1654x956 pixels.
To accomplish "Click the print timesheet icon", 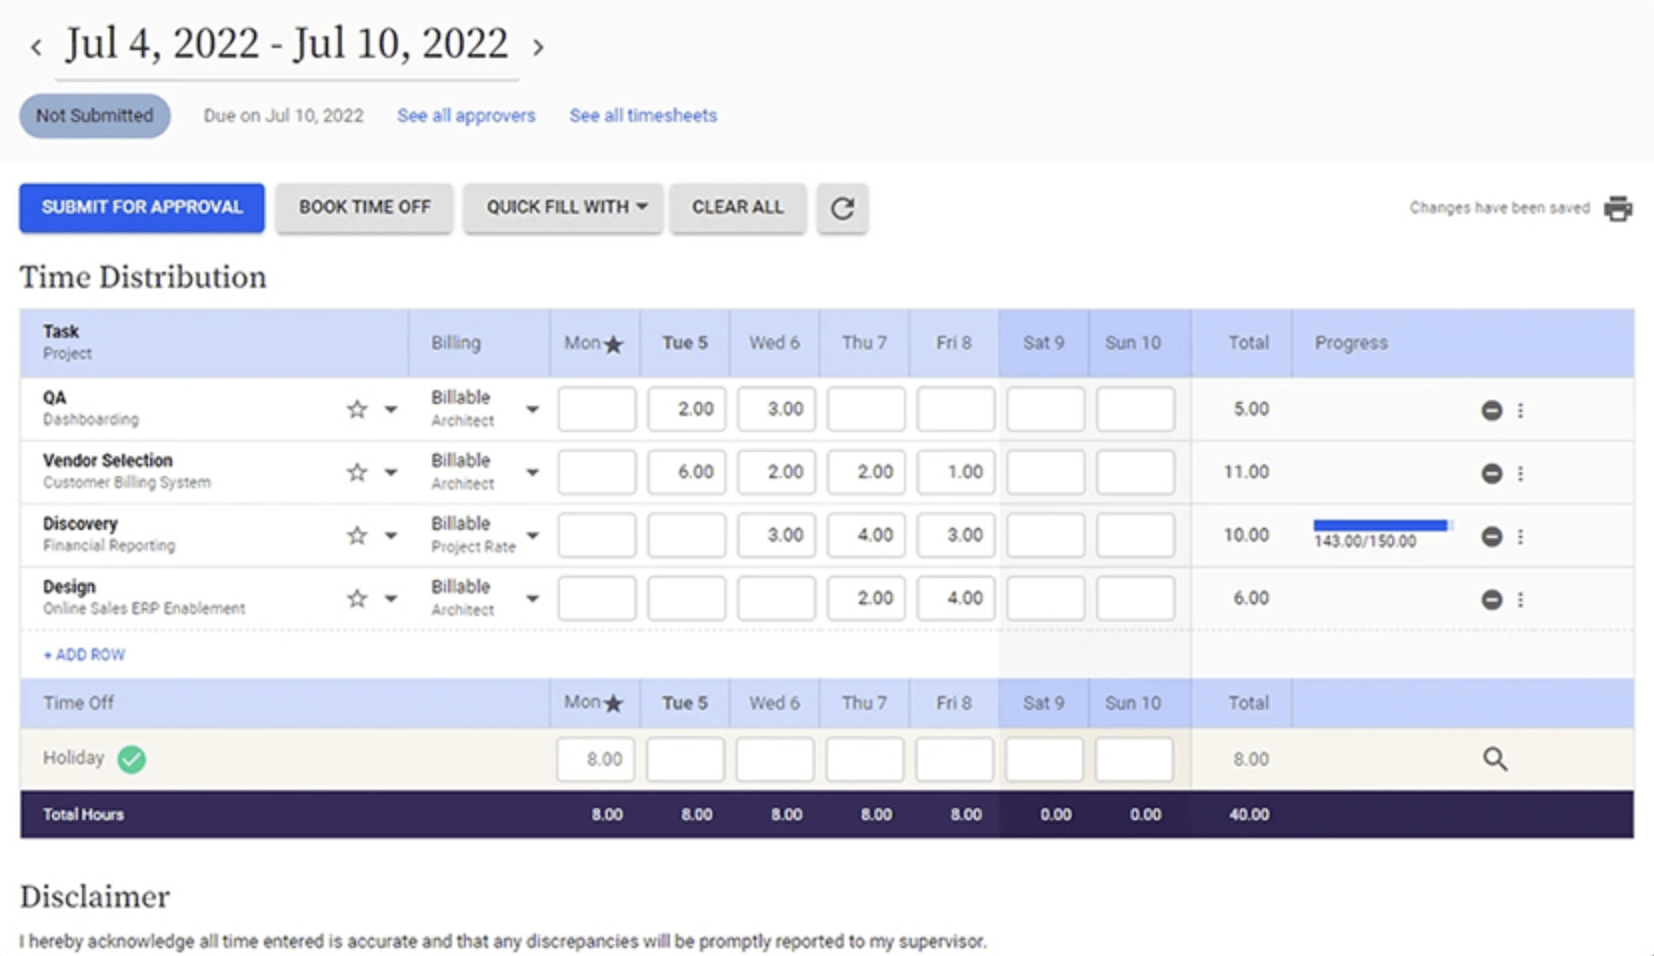I will (x=1618, y=208).
